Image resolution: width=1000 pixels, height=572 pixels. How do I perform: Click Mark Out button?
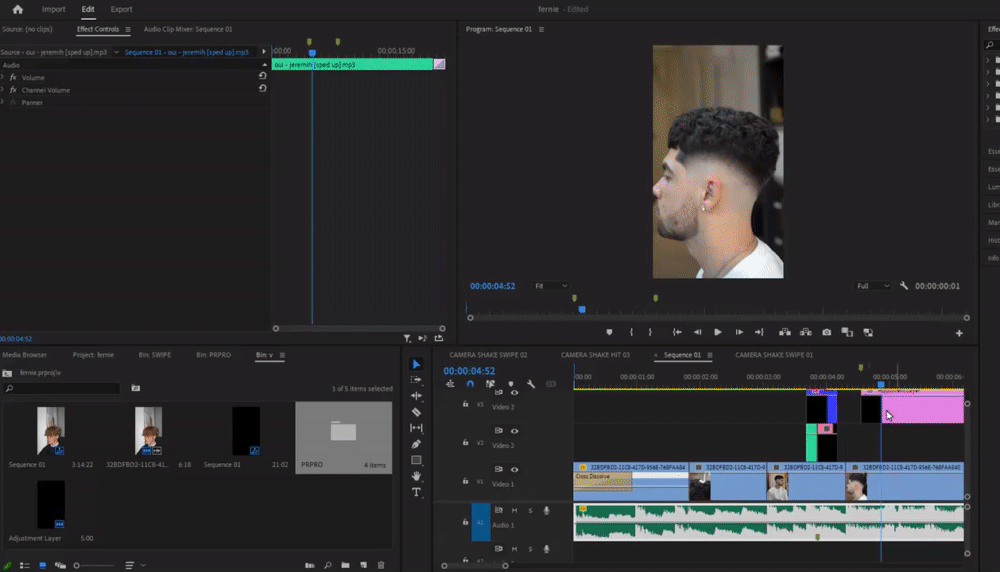tap(650, 332)
